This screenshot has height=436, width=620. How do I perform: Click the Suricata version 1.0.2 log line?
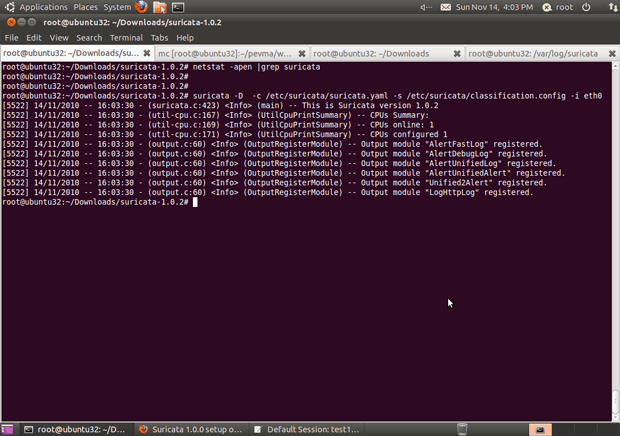[x=220, y=106]
